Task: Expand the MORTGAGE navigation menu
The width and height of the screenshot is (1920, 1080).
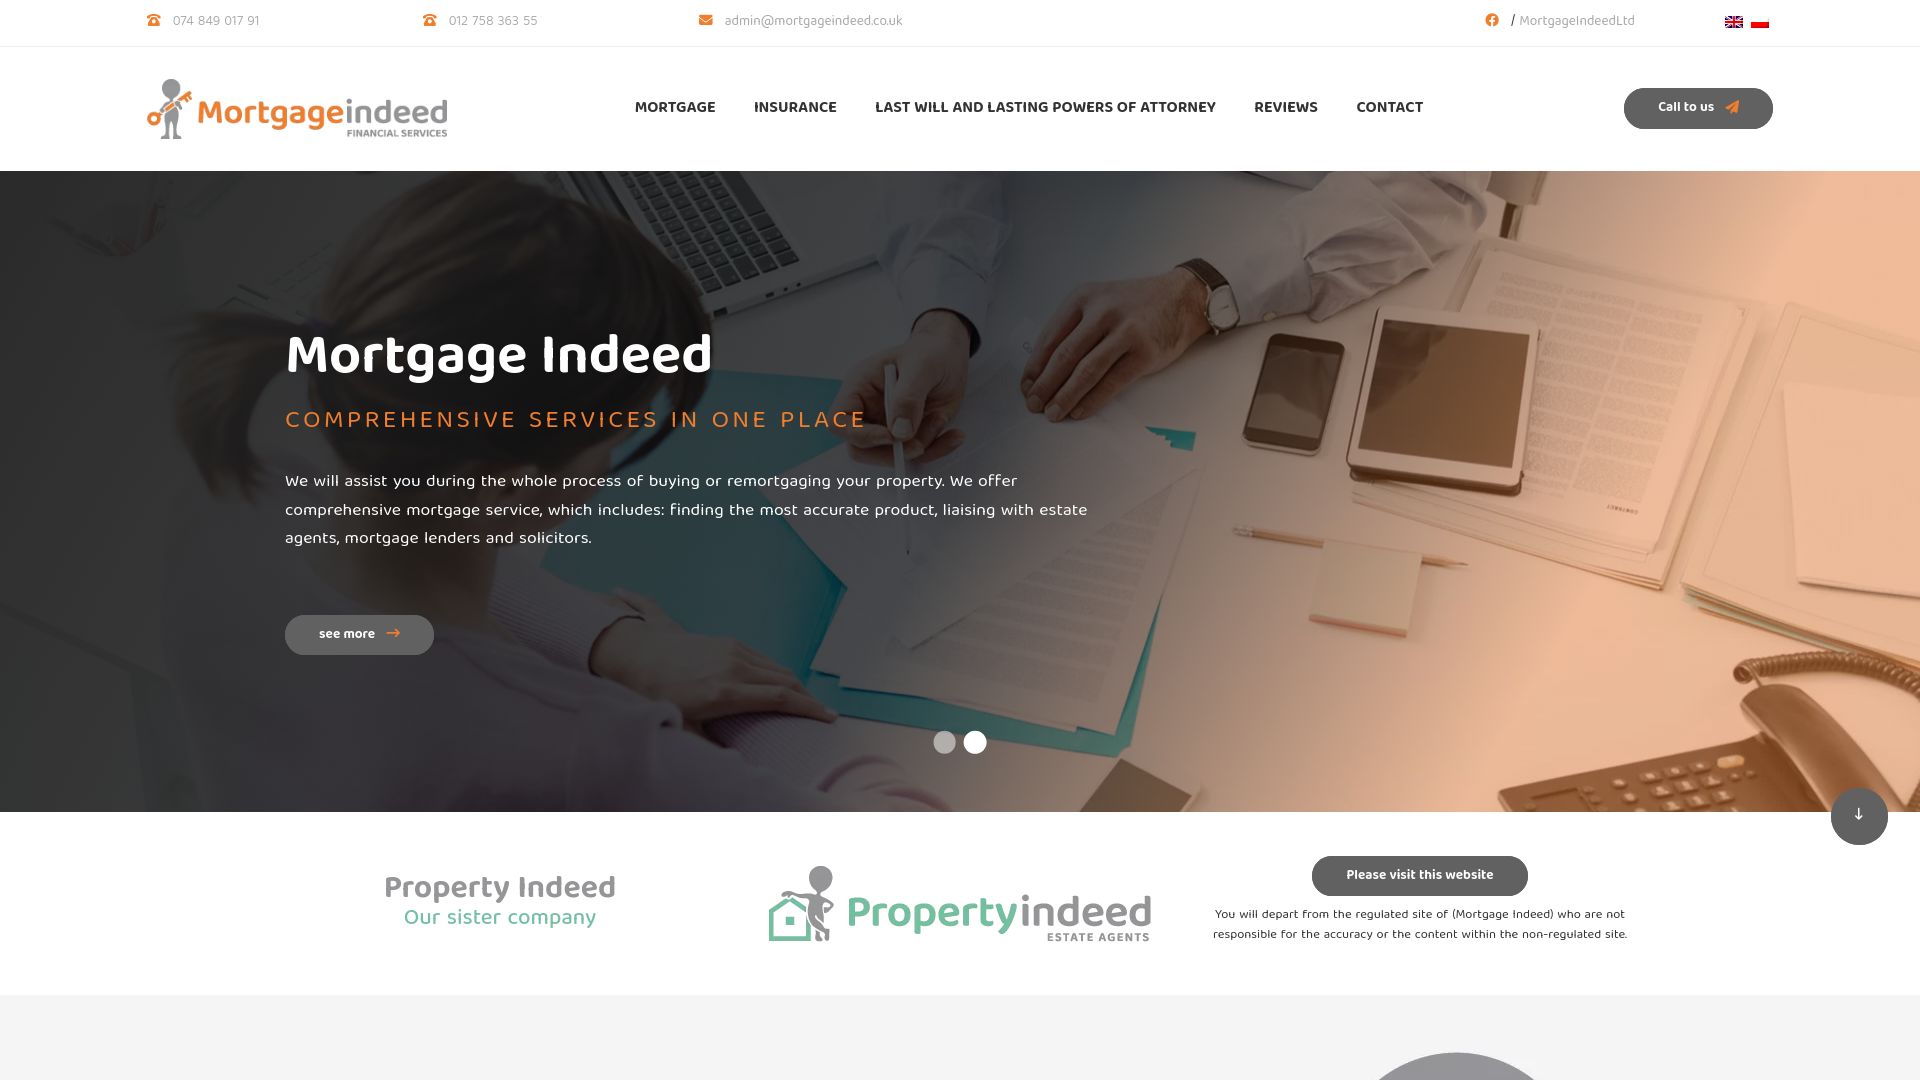Action: [675, 108]
